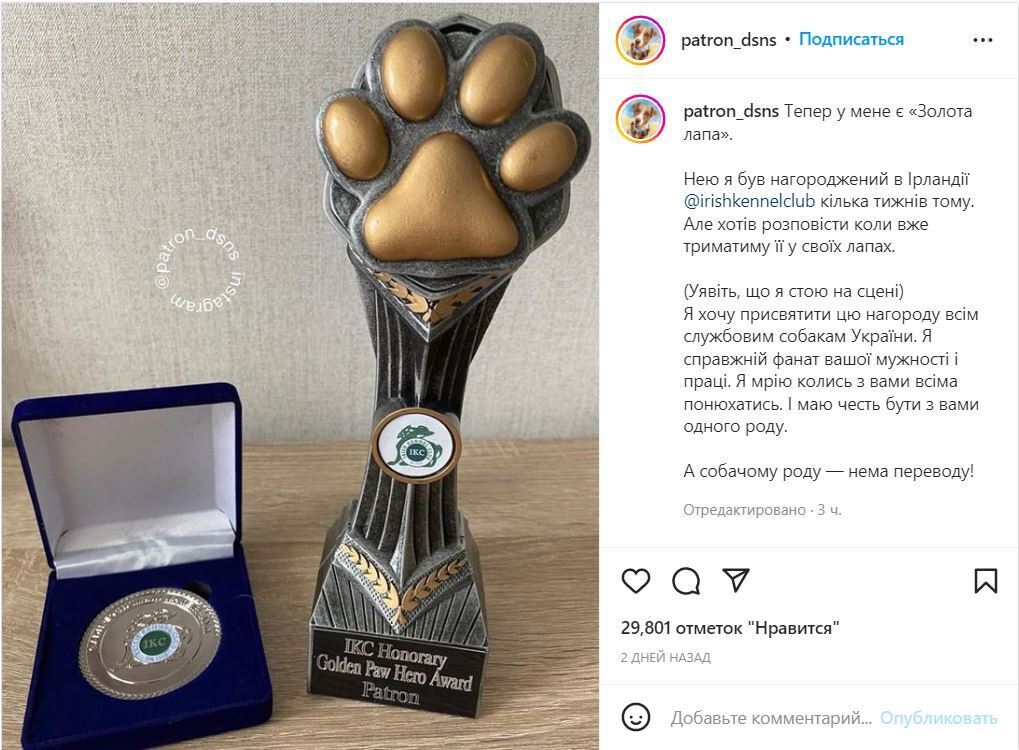Follow account via Подписаться link

coord(851,40)
